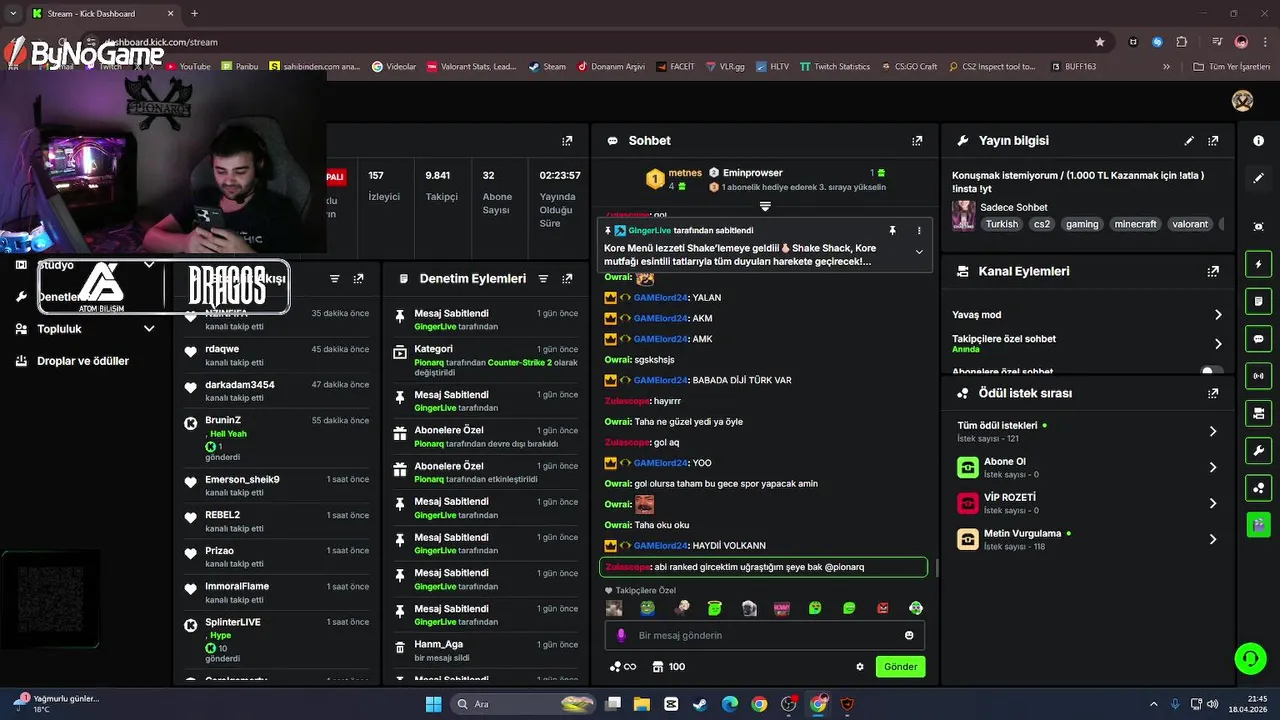This screenshot has height=720, width=1280.
Task: Open Eminprowser in gift leaderboard
Action: (x=752, y=173)
